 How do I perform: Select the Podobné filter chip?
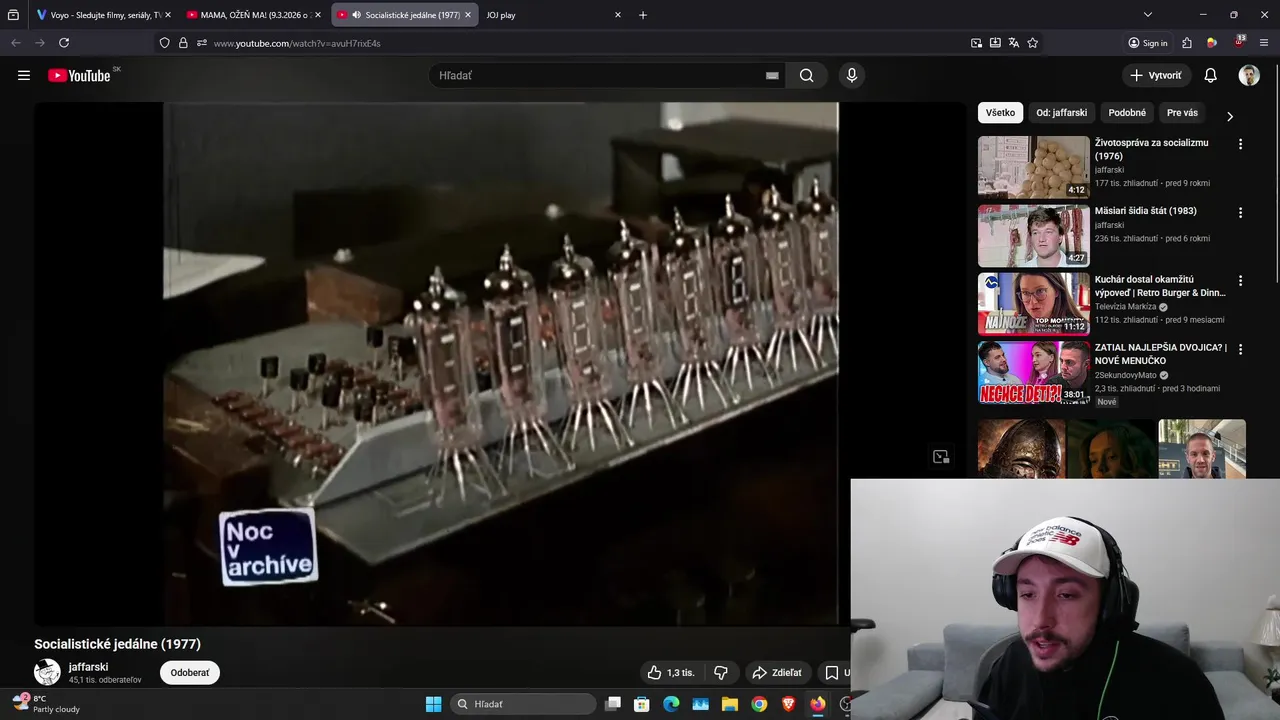pyautogui.click(x=1127, y=113)
